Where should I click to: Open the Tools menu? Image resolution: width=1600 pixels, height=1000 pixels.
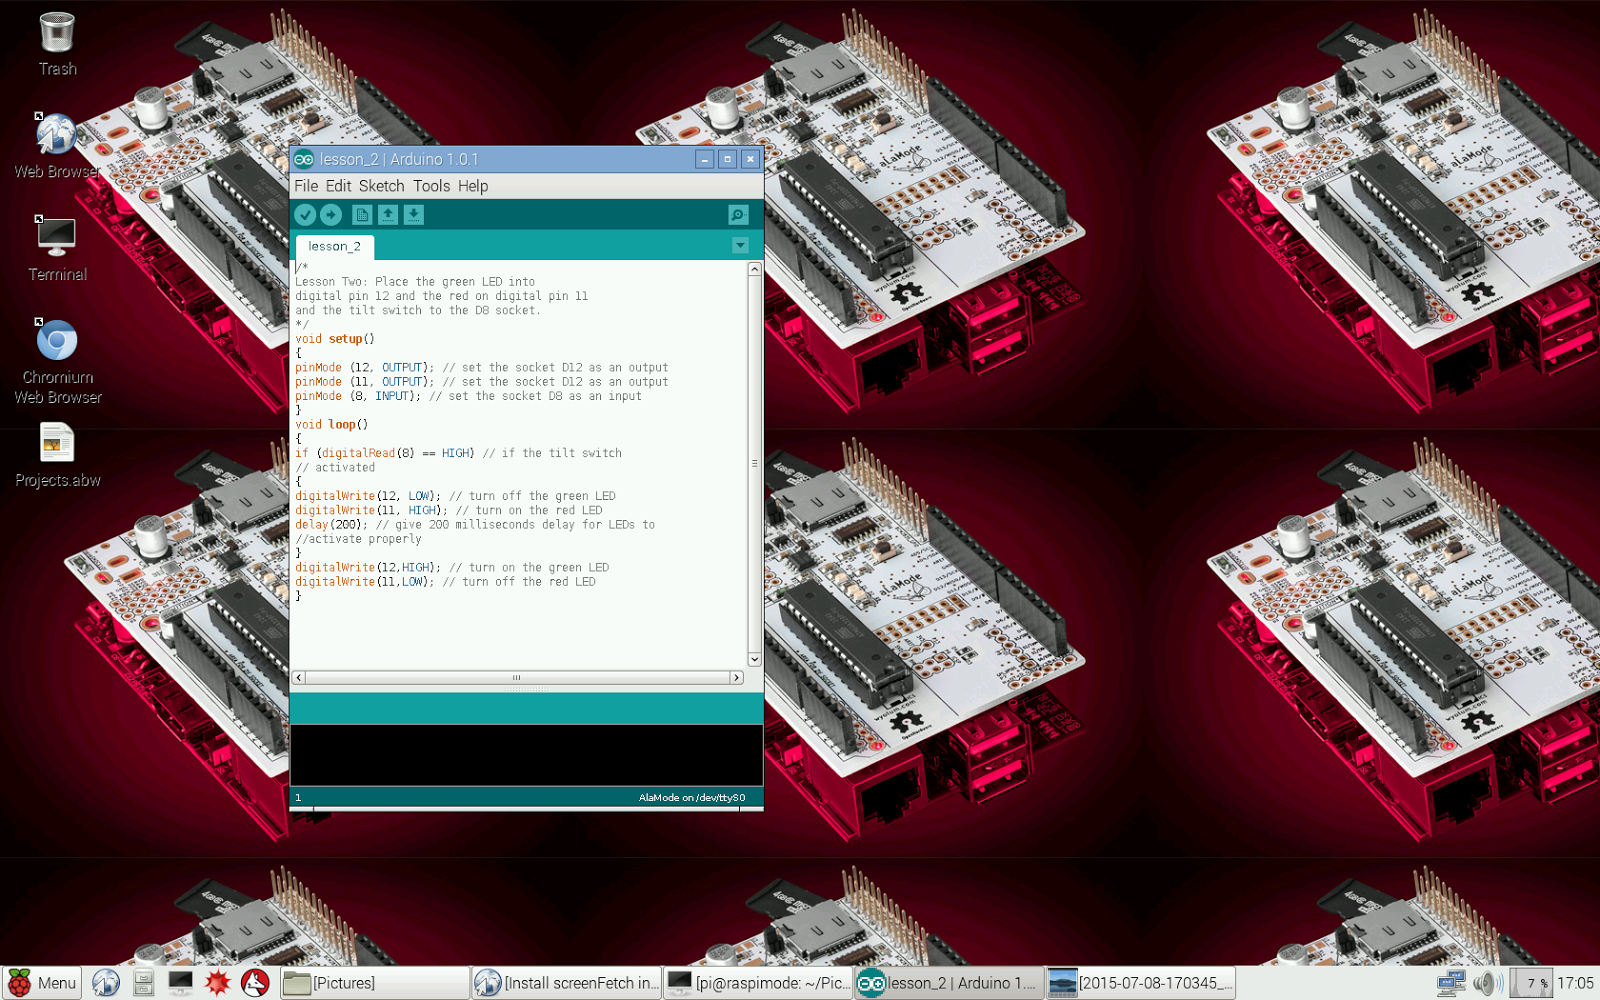(x=431, y=186)
